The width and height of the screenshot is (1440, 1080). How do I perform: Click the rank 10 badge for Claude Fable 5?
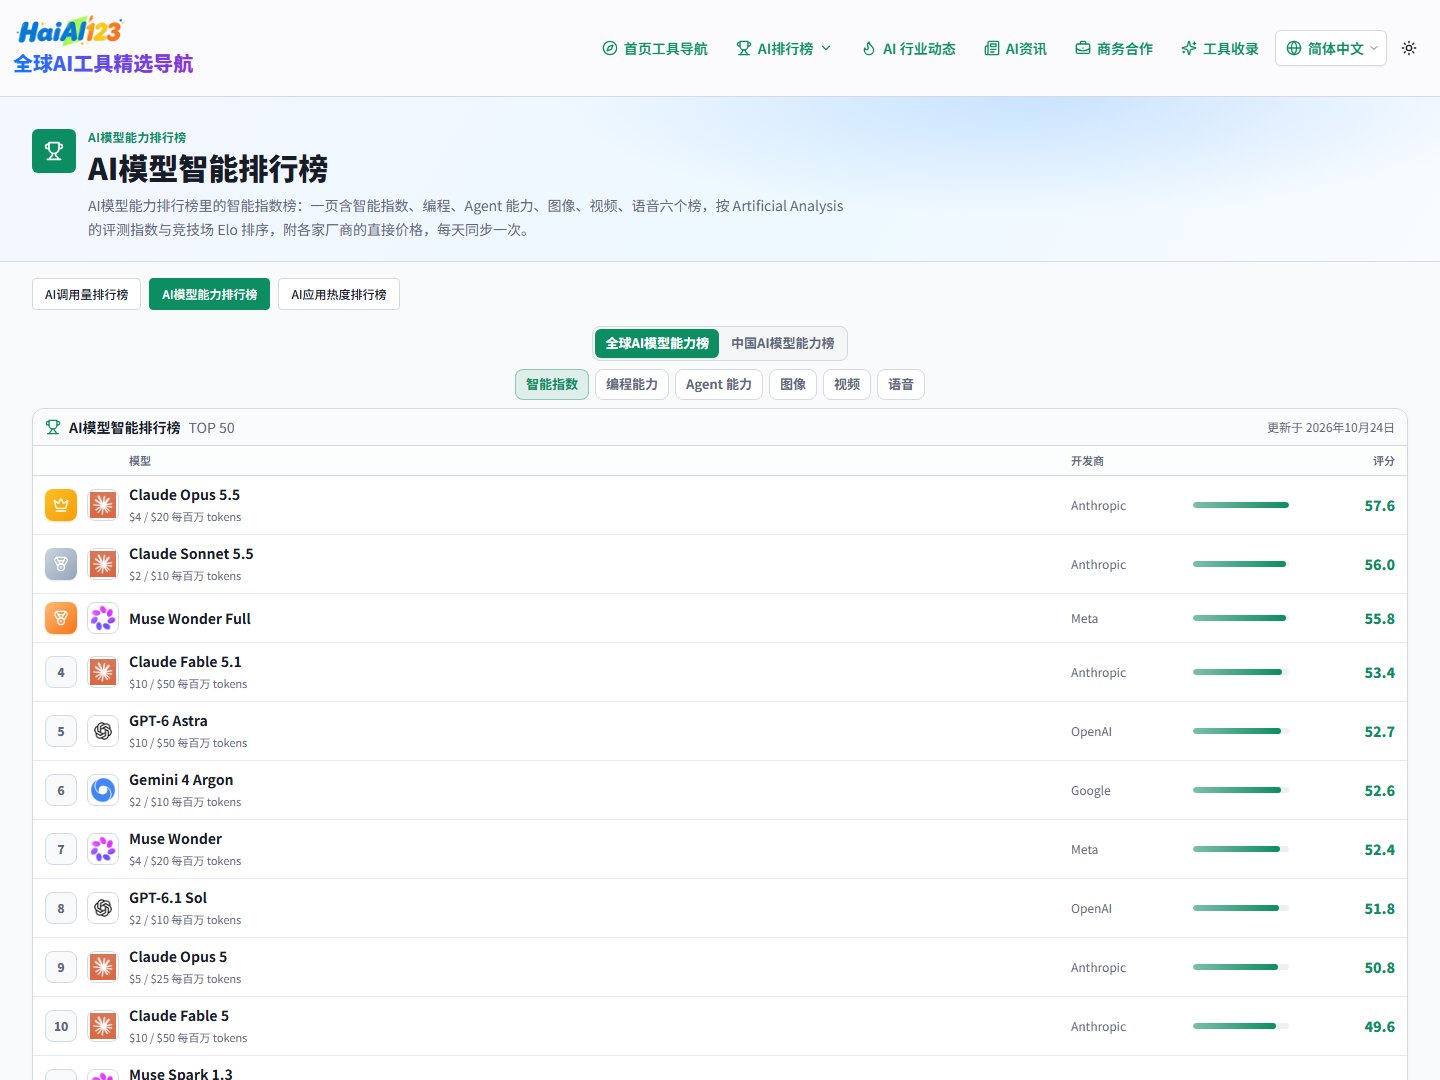click(61, 1026)
